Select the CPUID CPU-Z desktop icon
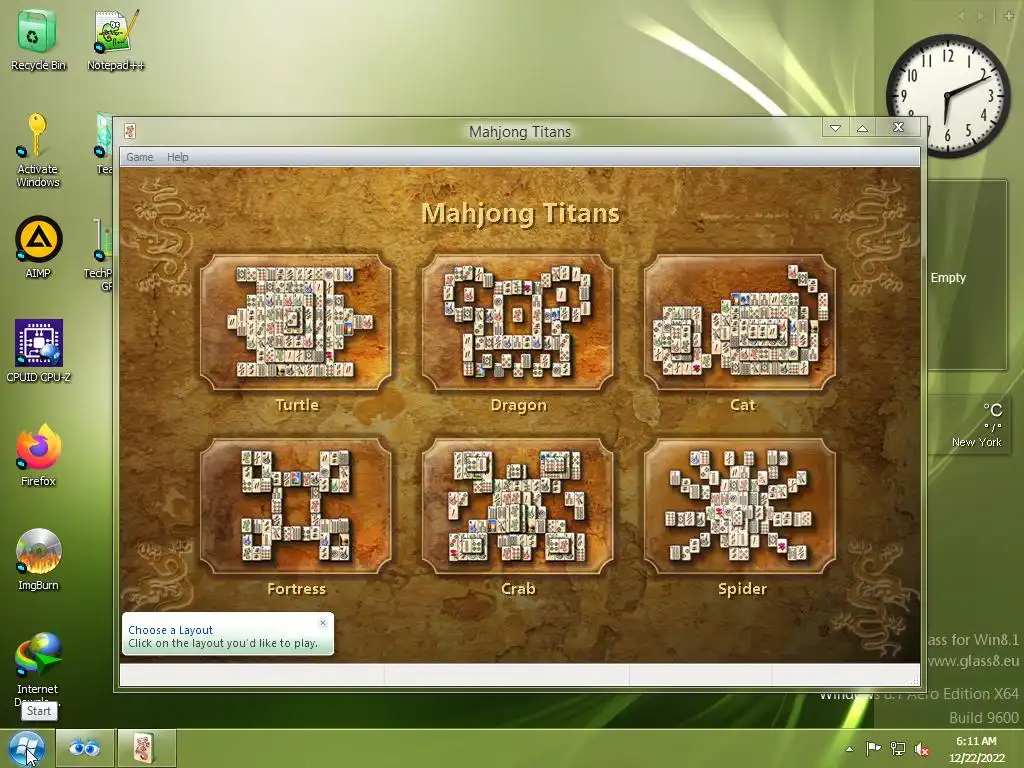The width and height of the screenshot is (1024, 768). (x=38, y=351)
